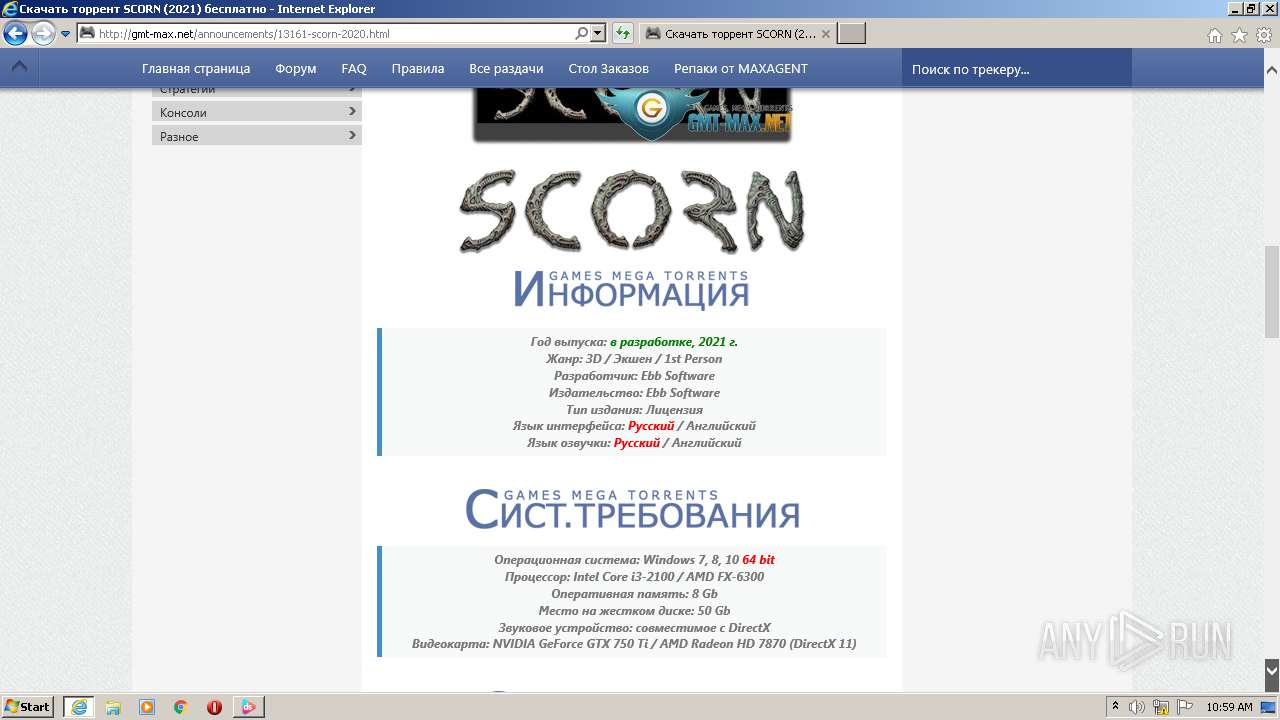Open the media player taskbar icon

pyautogui.click(x=147, y=706)
